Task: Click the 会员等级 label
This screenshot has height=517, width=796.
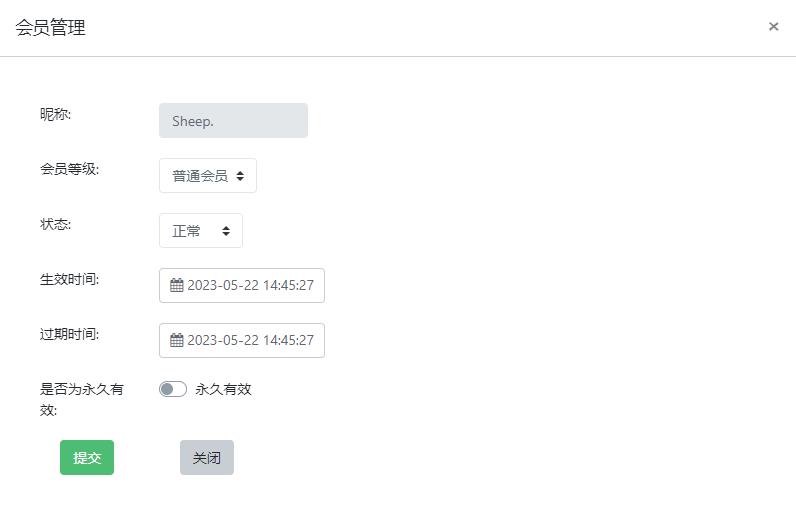Action: [x=69, y=169]
